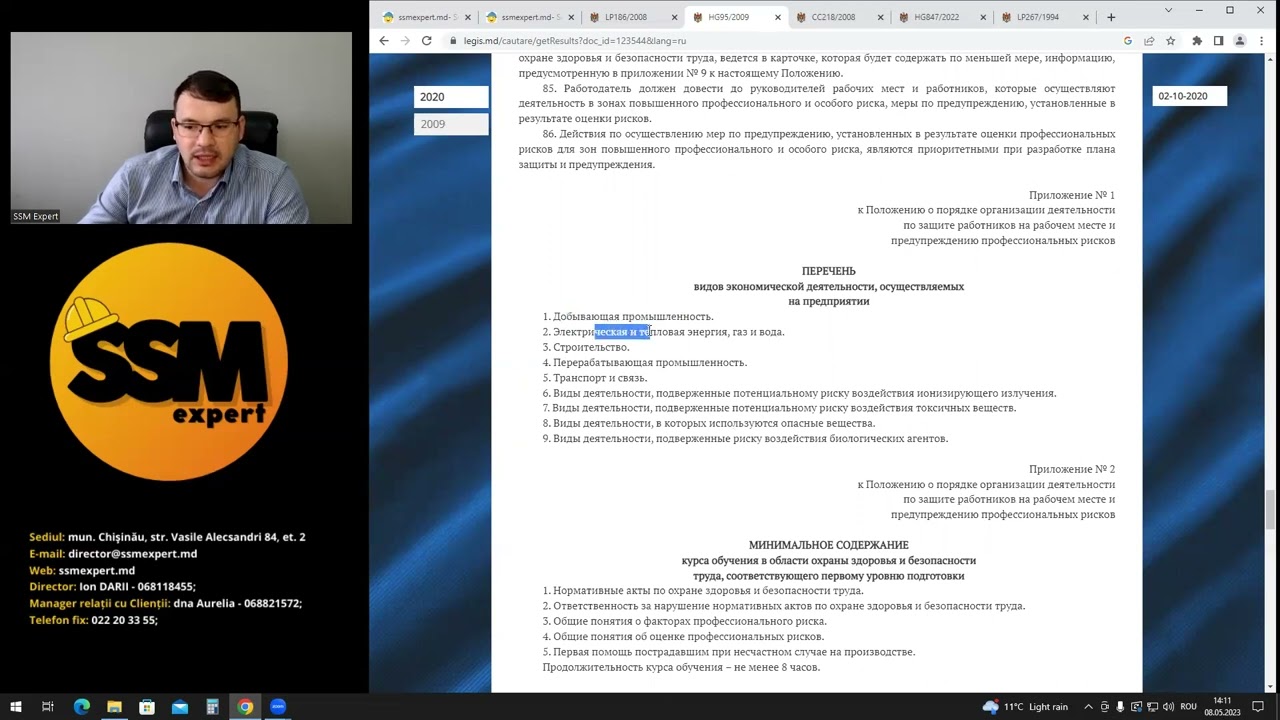Click the line "5. Транспорт и связь."
This screenshot has height=720, width=1280.
595,378
